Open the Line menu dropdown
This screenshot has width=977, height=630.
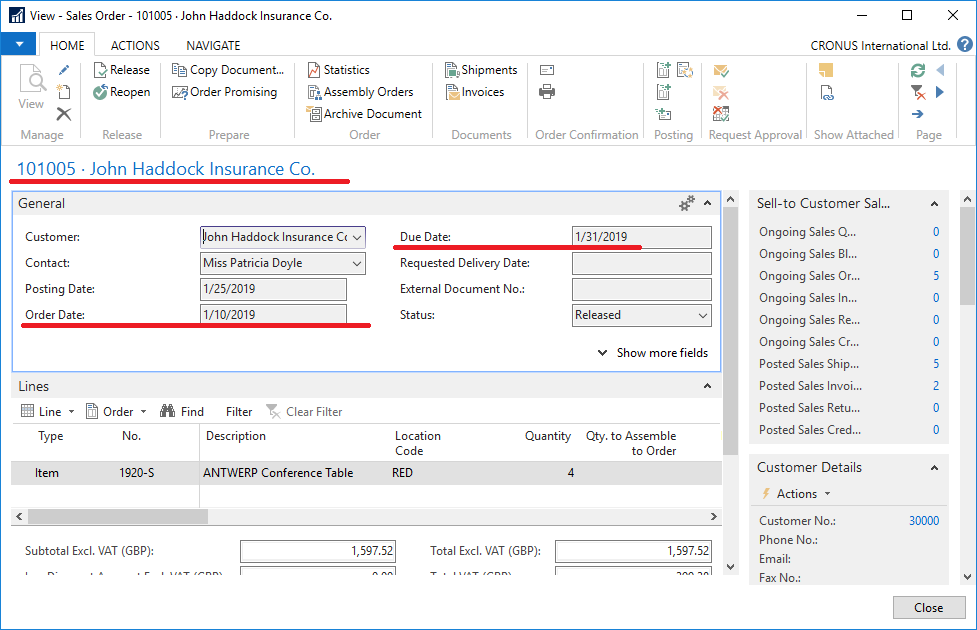click(x=48, y=411)
